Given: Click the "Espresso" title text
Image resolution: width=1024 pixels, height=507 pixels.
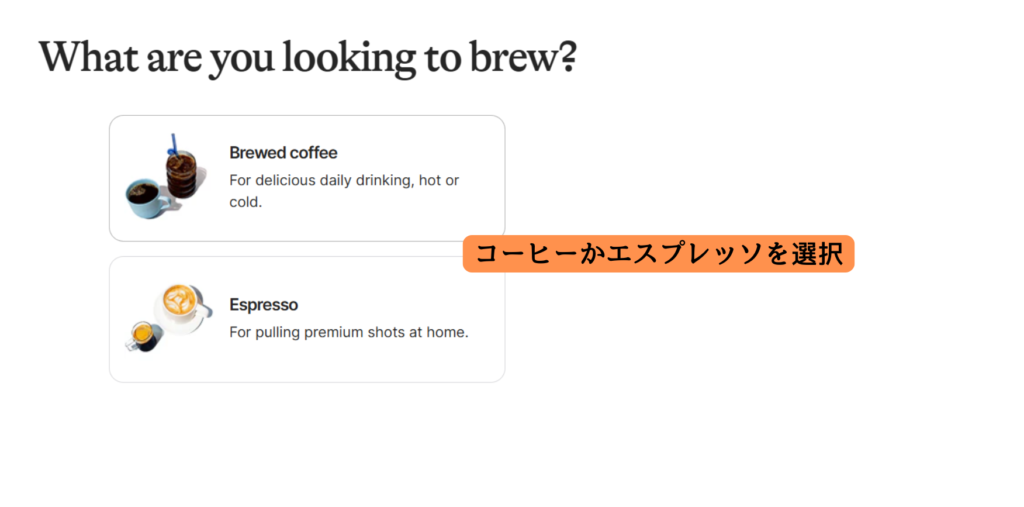Looking at the screenshot, I should (264, 305).
